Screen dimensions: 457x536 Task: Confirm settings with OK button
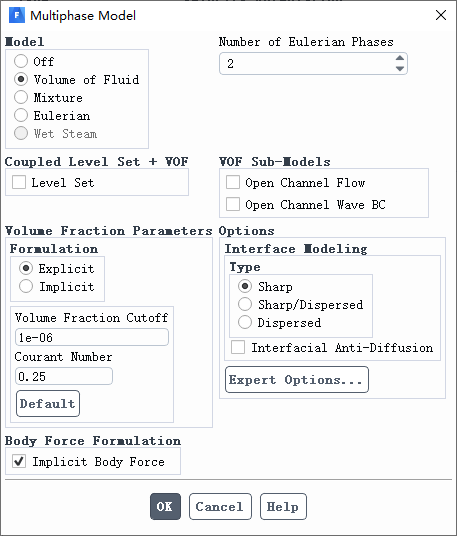[x=165, y=507]
